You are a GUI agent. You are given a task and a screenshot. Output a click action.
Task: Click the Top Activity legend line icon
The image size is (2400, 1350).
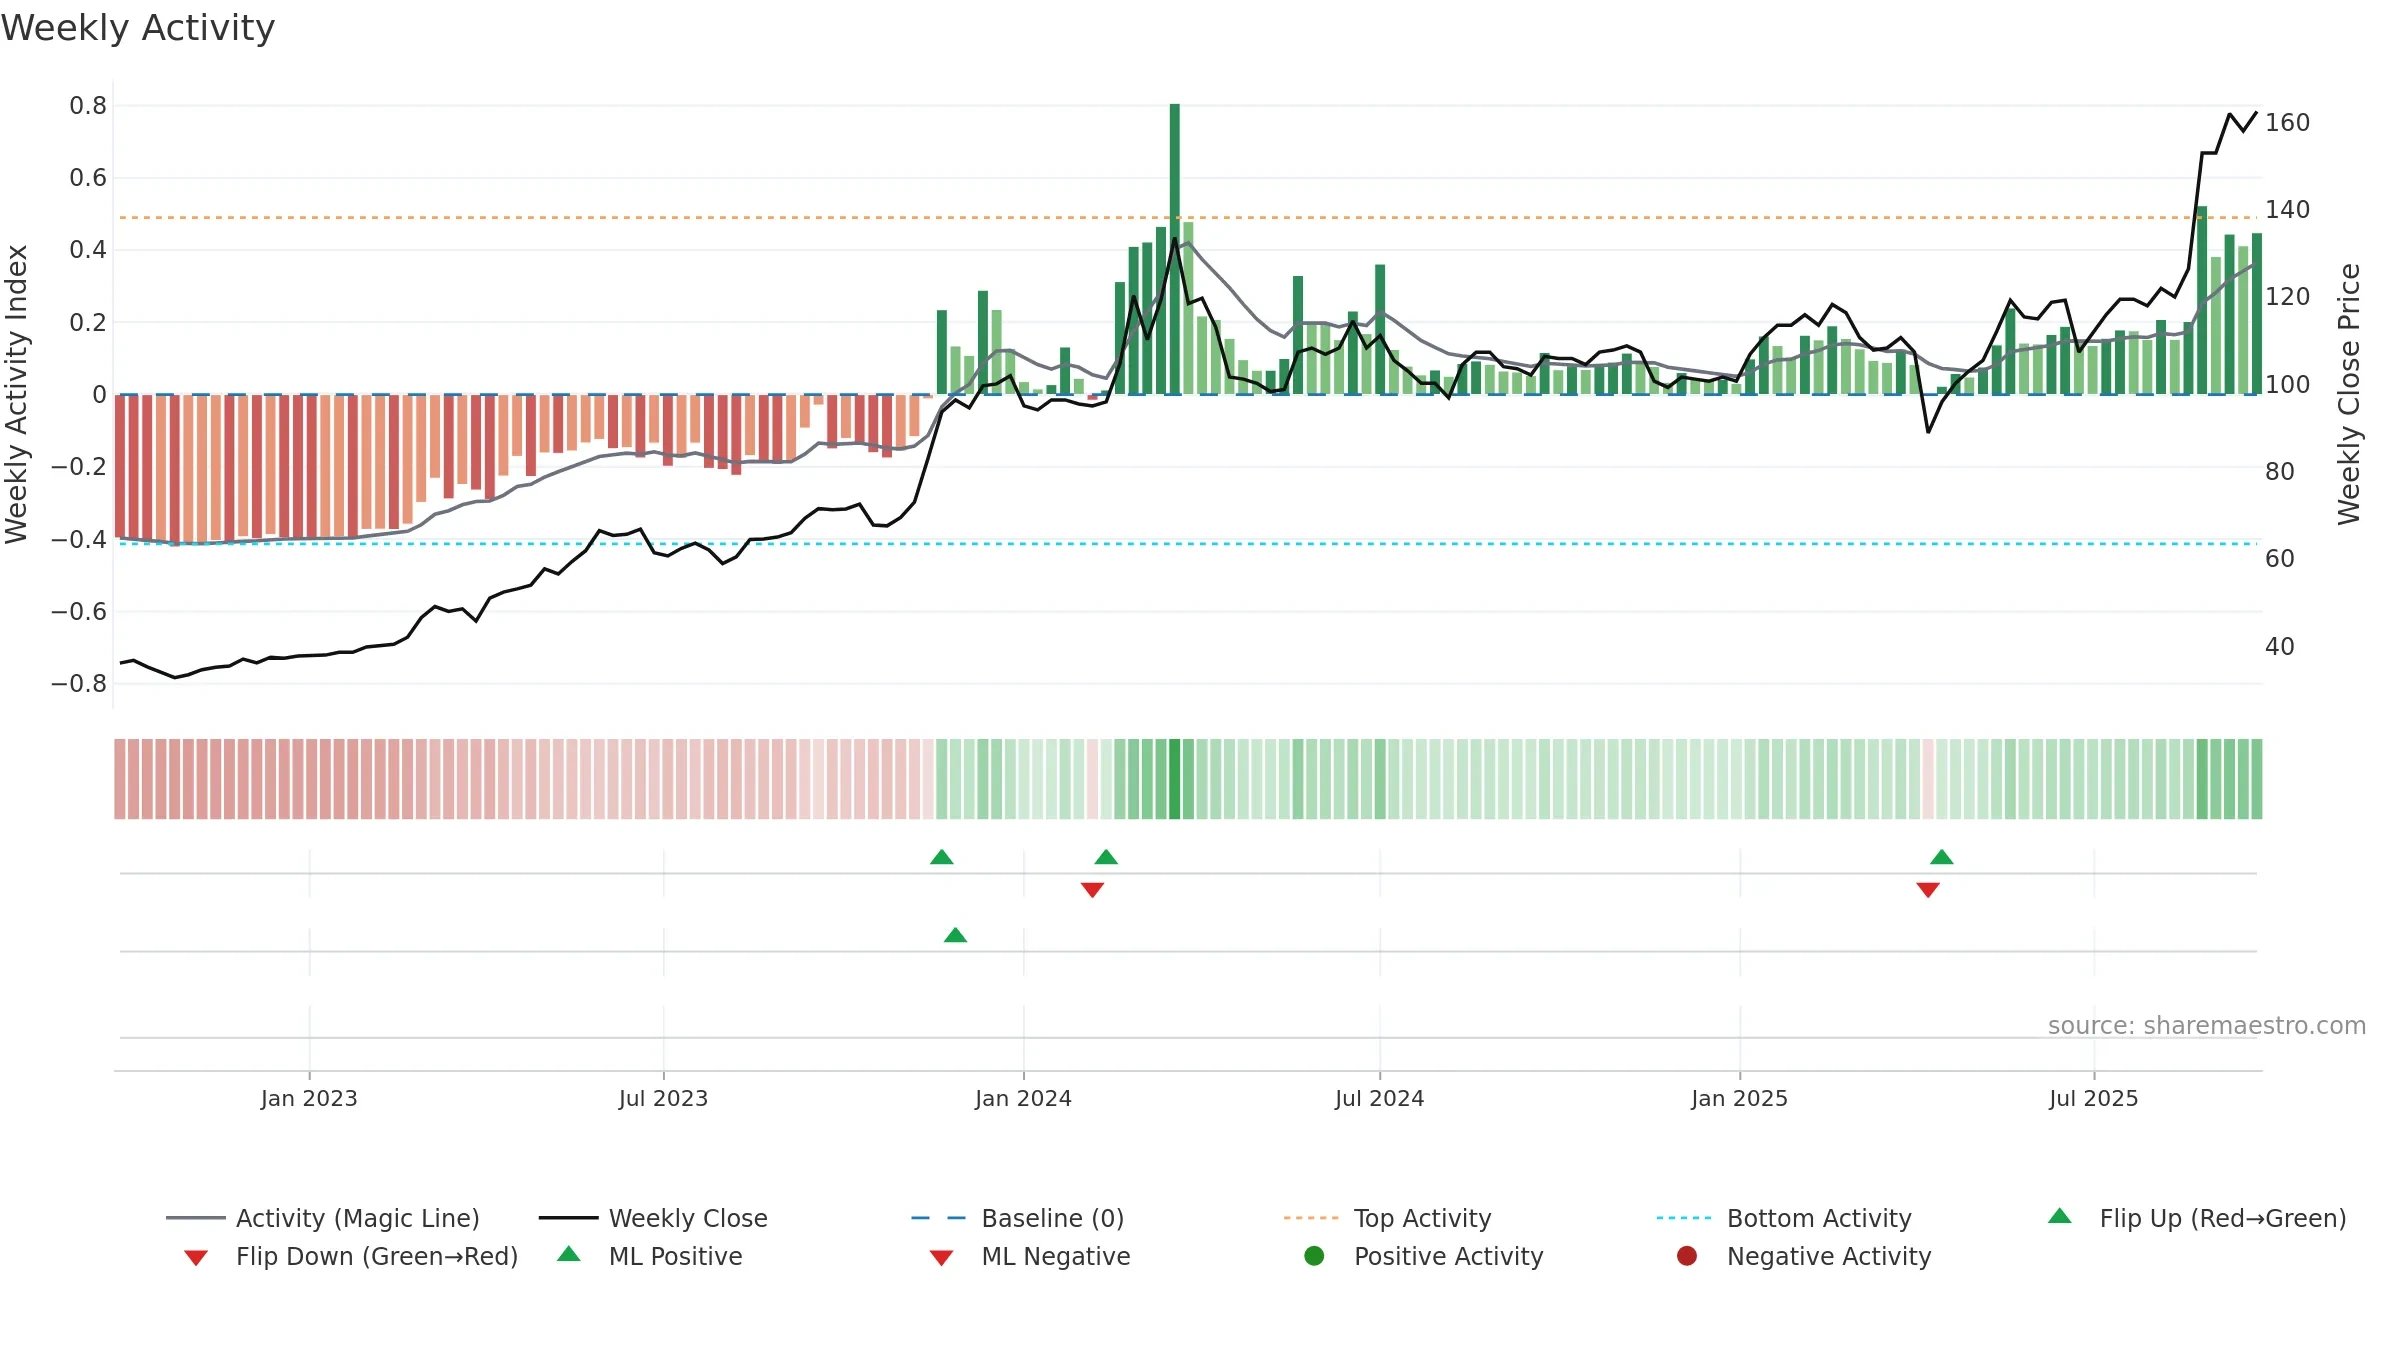pyautogui.click(x=1311, y=1218)
